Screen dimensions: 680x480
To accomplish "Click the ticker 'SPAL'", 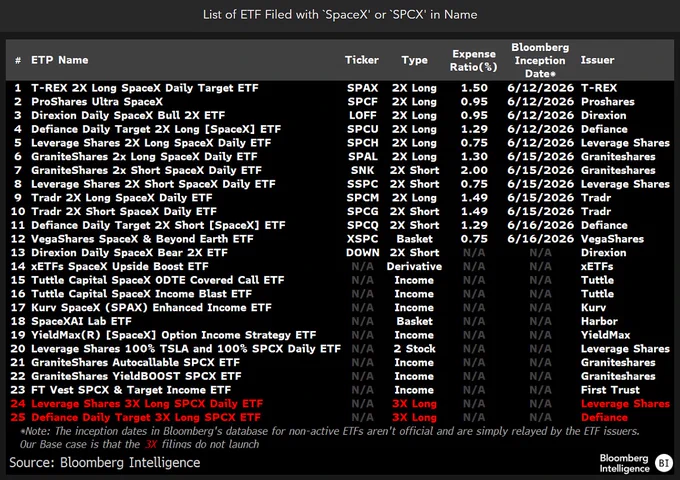I will coord(362,157).
